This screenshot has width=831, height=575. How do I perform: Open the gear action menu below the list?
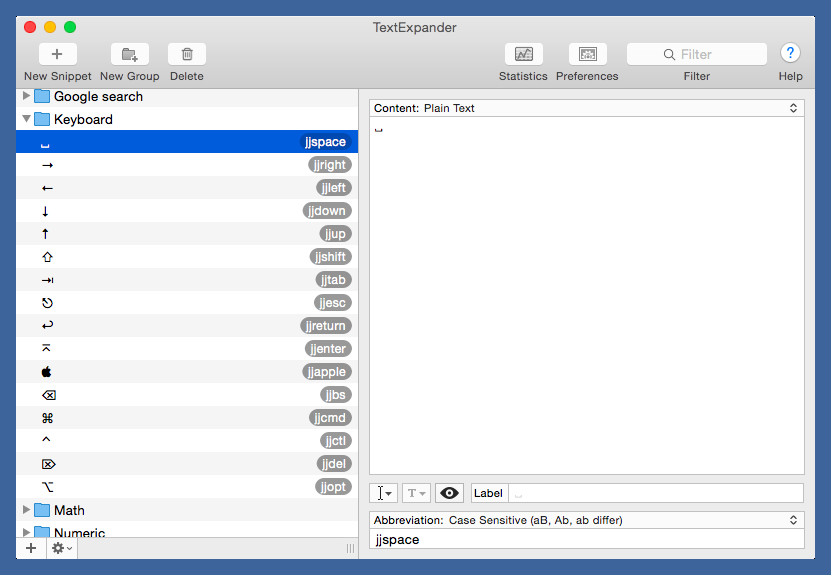tap(61, 548)
